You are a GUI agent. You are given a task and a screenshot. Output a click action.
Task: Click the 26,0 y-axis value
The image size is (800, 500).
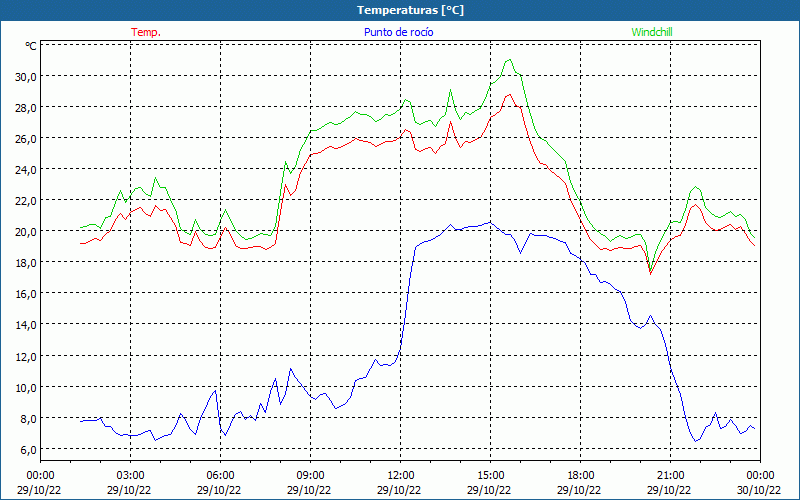(x=26, y=139)
